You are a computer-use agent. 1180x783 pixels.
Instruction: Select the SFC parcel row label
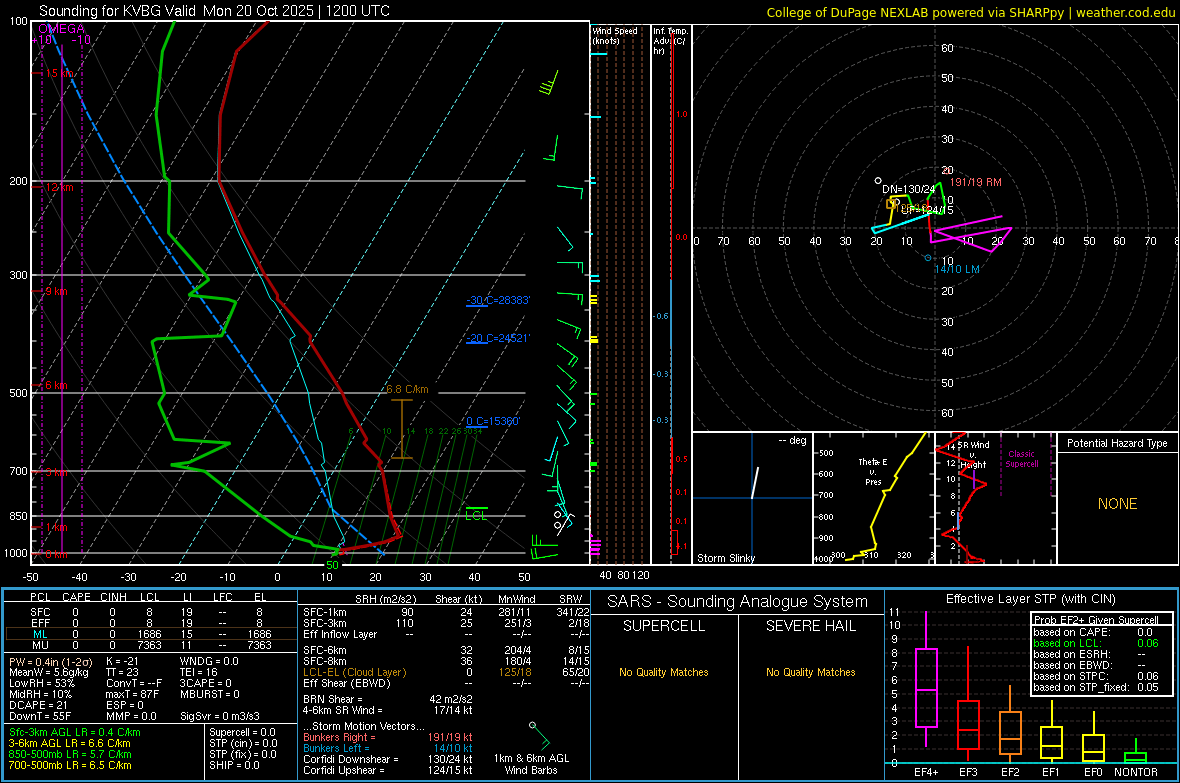click(x=40, y=612)
